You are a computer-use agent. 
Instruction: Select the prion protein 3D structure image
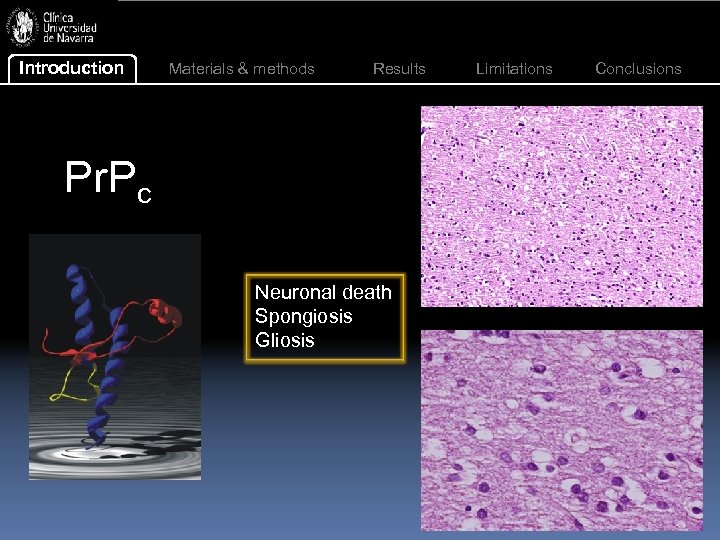(115, 357)
